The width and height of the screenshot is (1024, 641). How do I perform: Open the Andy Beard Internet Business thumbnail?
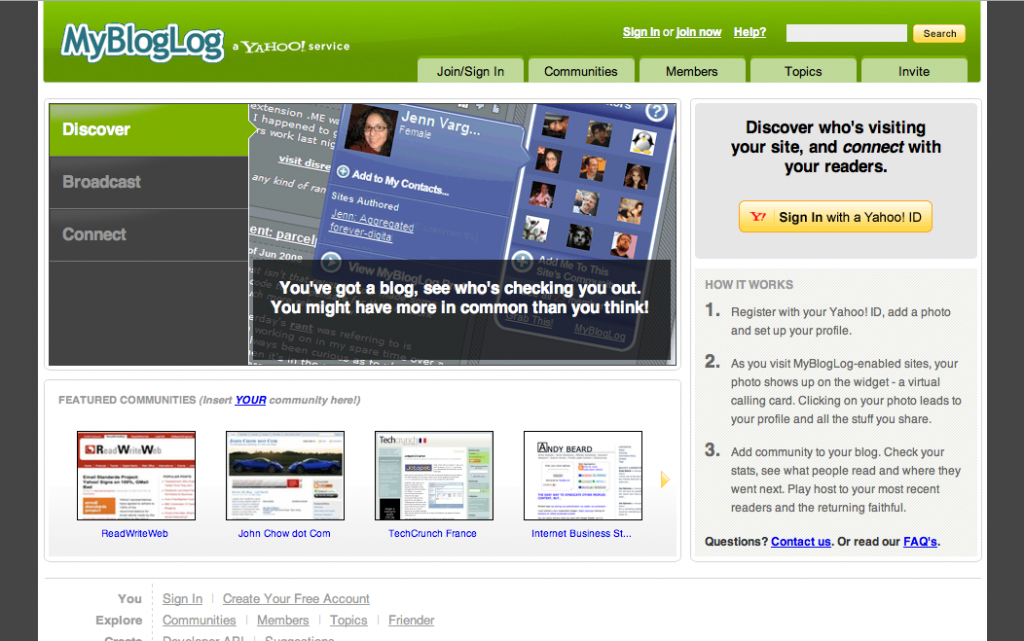[583, 476]
